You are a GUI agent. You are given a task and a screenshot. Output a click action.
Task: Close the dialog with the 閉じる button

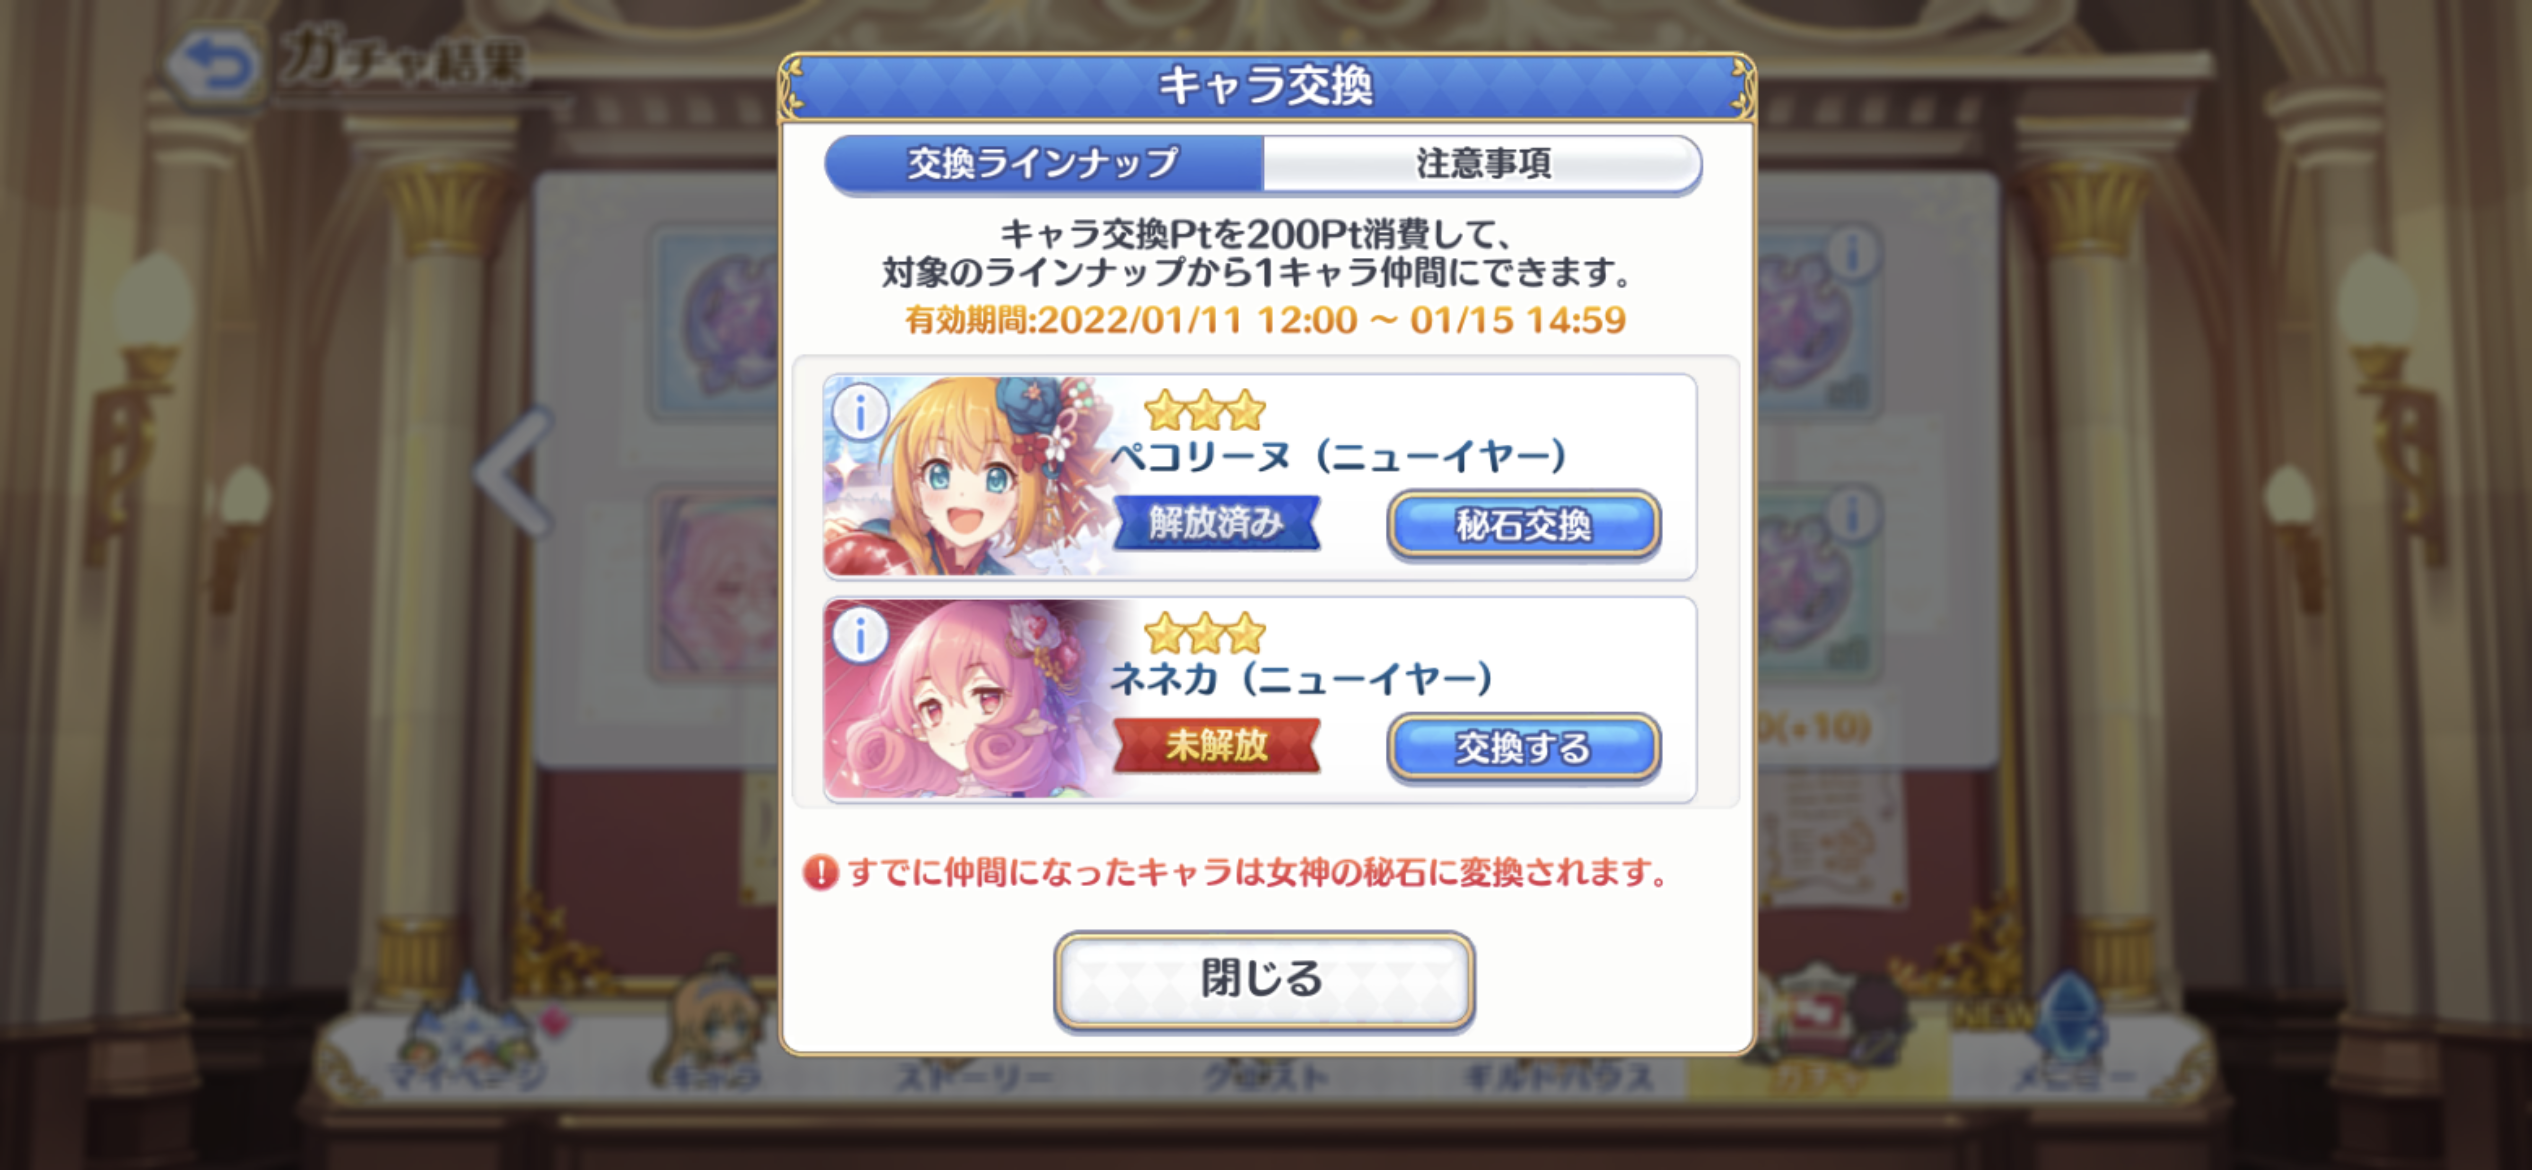[x=1263, y=979]
